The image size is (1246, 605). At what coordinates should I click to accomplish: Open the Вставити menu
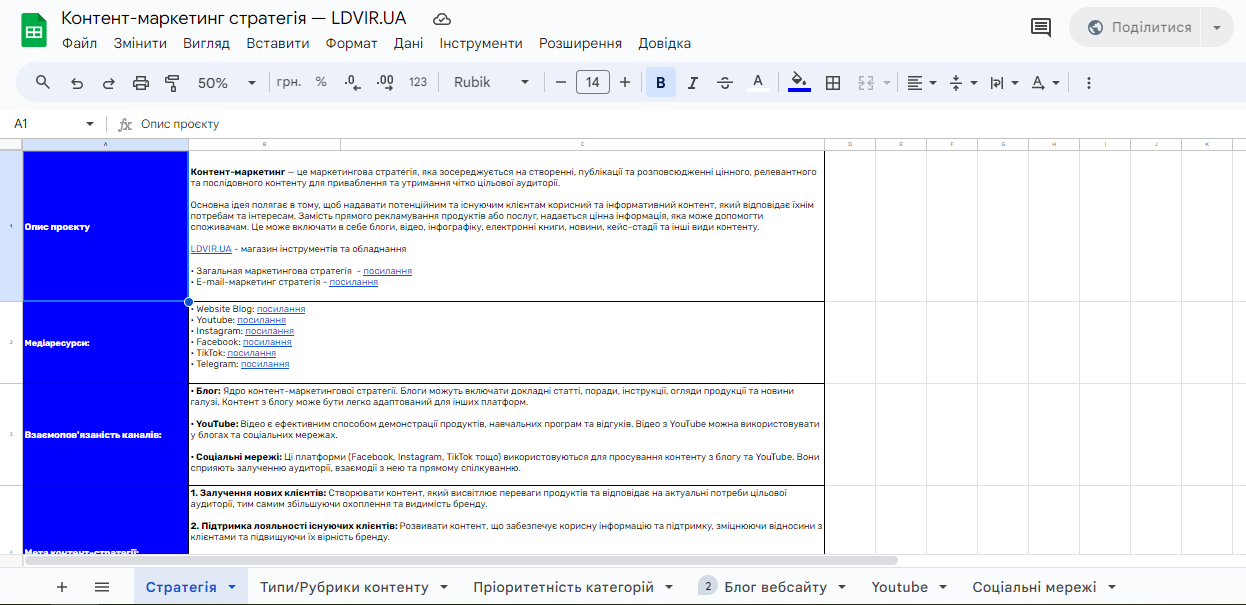point(278,43)
